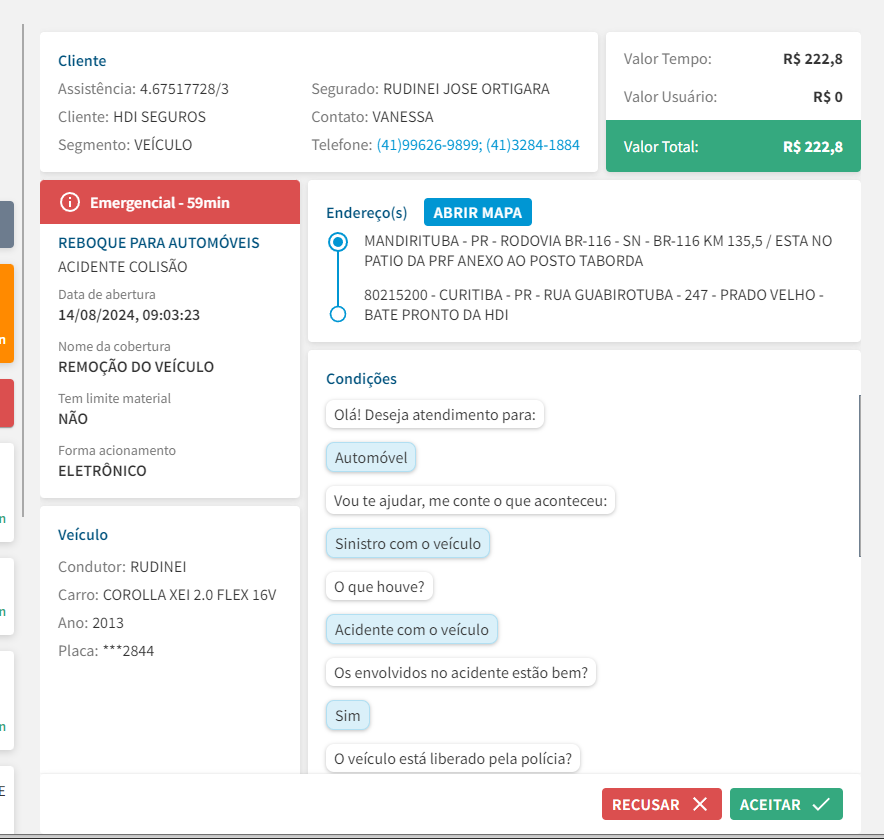Click the Curitiba Rua Guabirotuba destination address

[x=594, y=305]
